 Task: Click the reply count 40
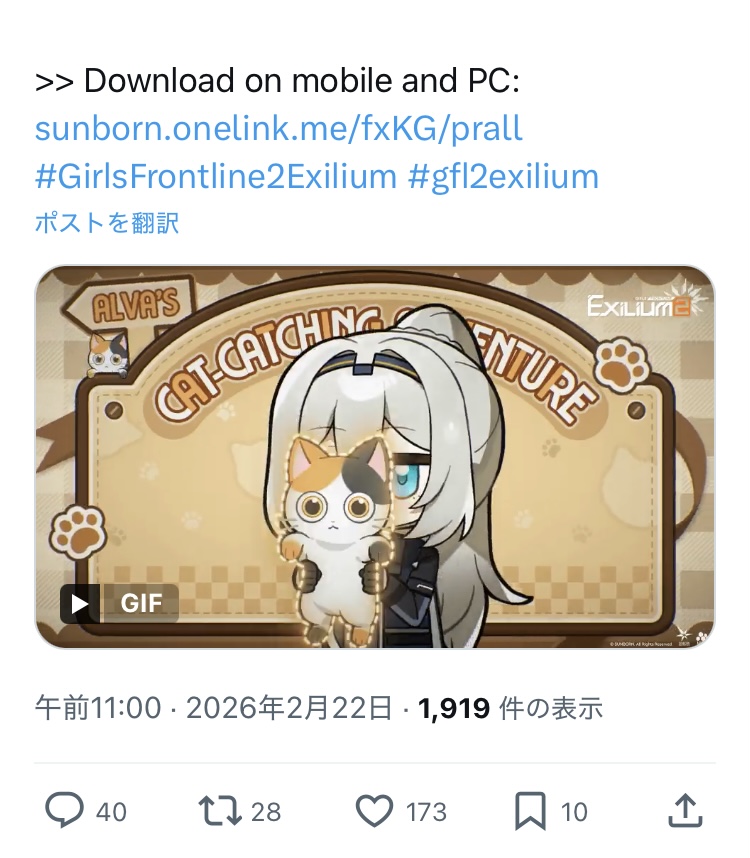[x=111, y=811]
